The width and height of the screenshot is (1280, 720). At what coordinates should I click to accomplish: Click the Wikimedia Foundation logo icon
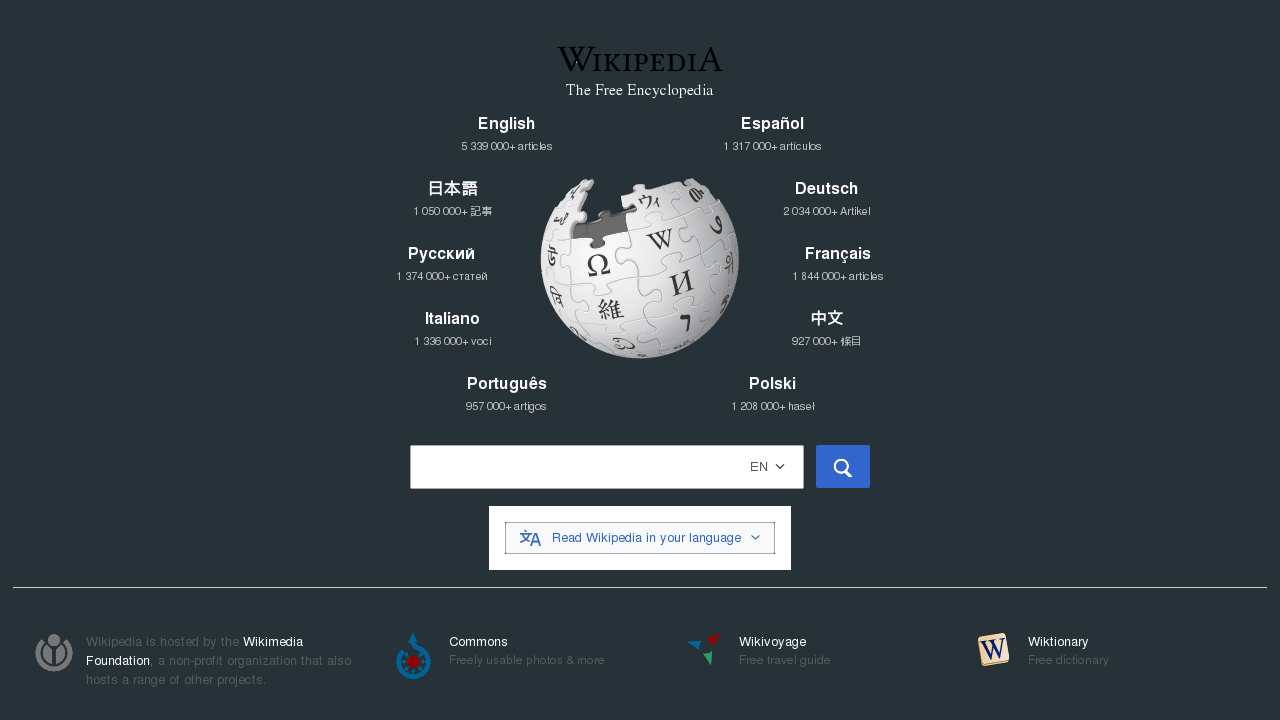[x=54, y=652]
